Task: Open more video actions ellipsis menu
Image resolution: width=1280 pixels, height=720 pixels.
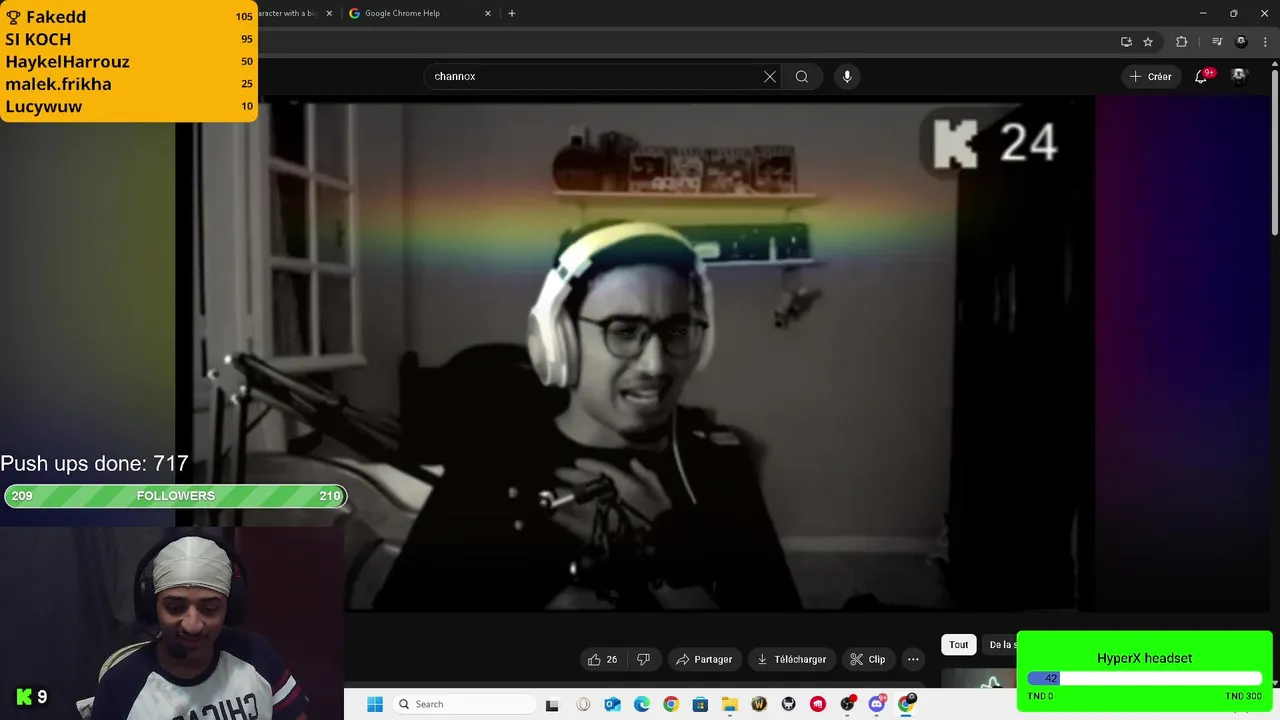Action: (913, 659)
